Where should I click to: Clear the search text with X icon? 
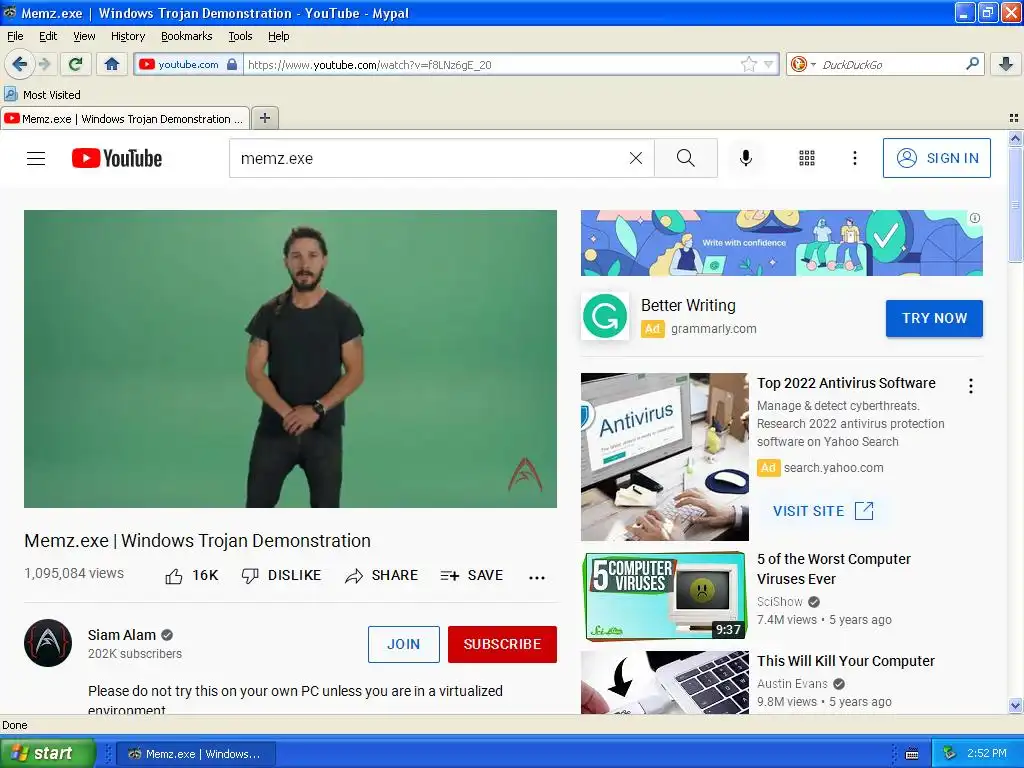[x=635, y=158]
